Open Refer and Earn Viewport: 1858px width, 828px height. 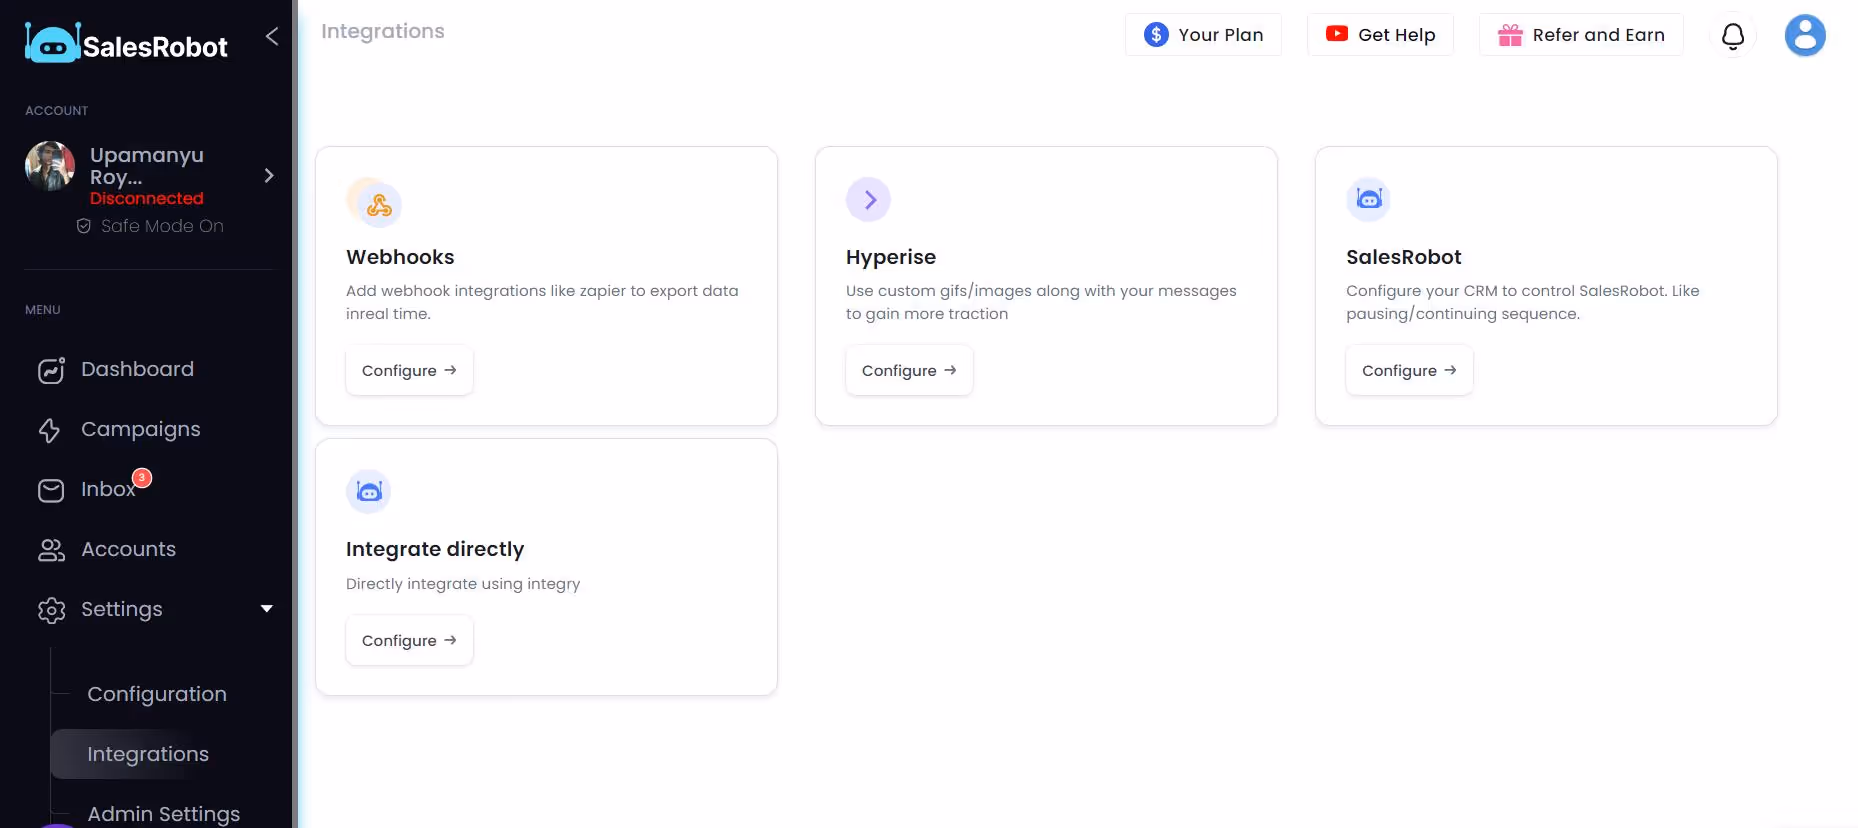(x=1581, y=35)
